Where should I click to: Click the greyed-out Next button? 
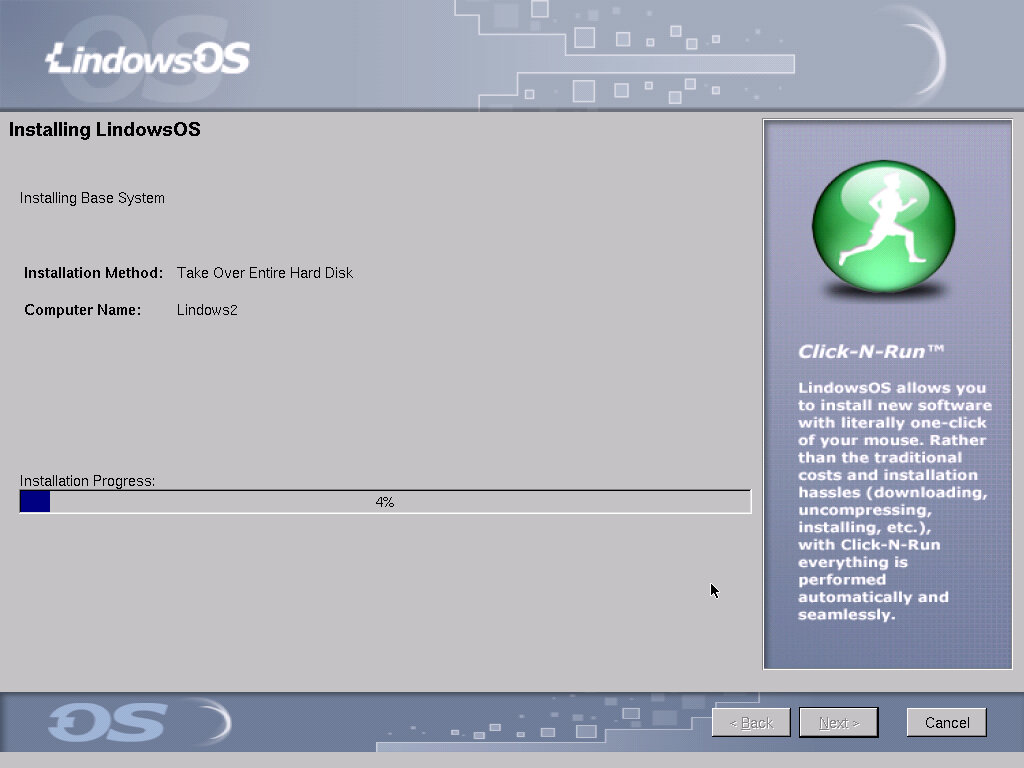(838, 723)
